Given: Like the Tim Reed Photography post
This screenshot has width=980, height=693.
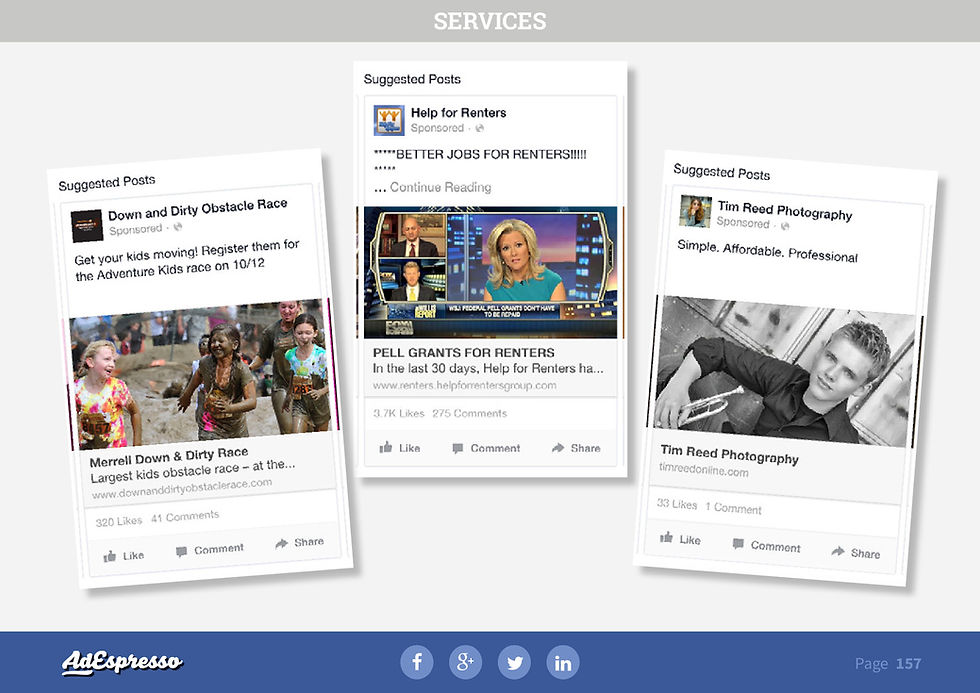Looking at the screenshot, I should [681, 539].
